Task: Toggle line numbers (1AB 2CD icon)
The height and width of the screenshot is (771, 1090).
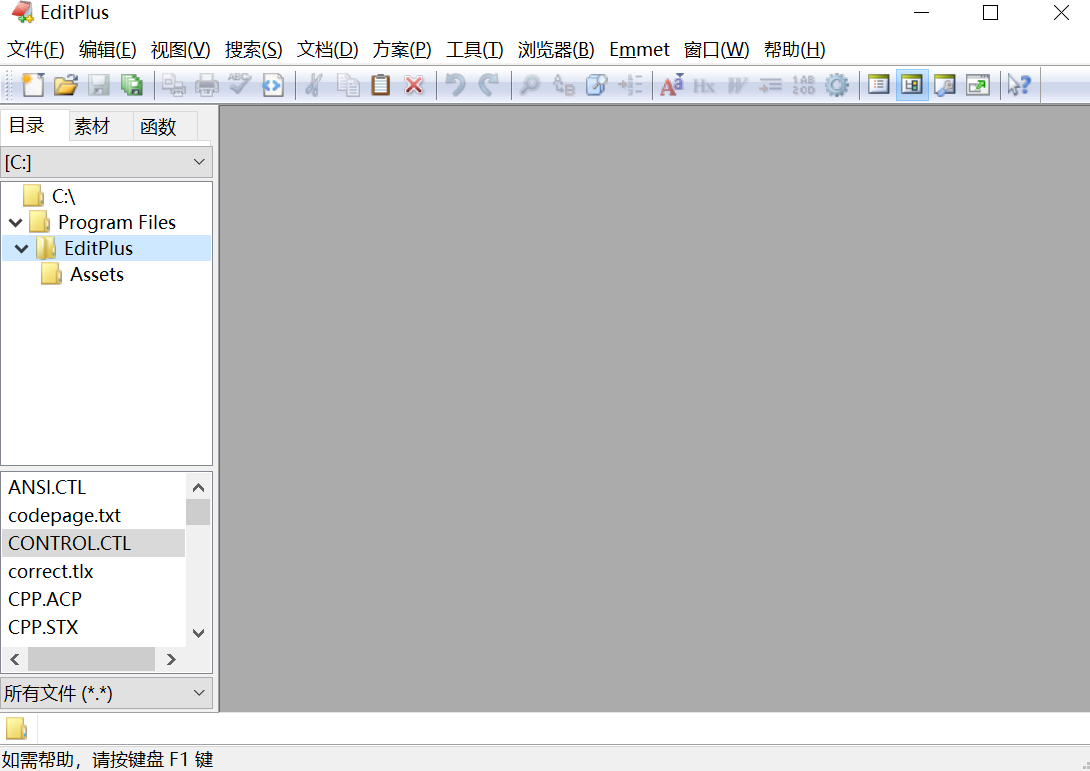Action: 804,85
